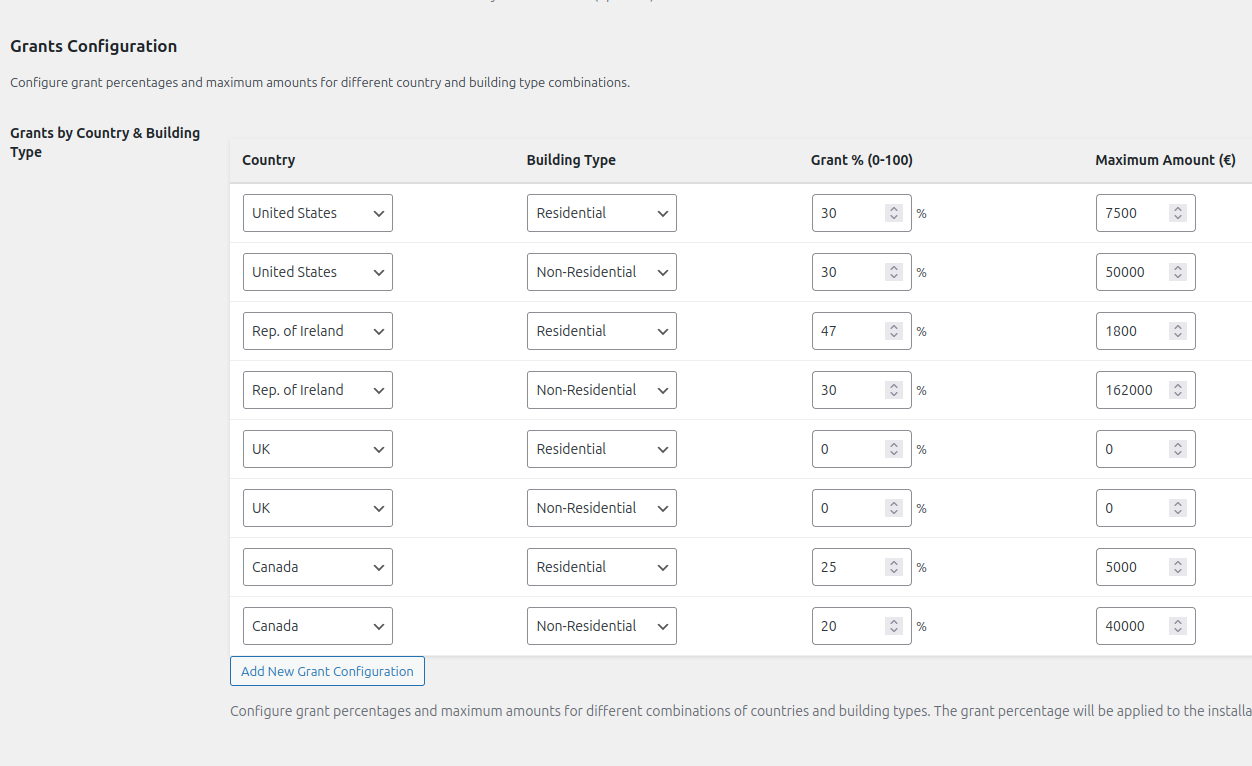Click the grant percentage field showing 30 for United States

850,212
